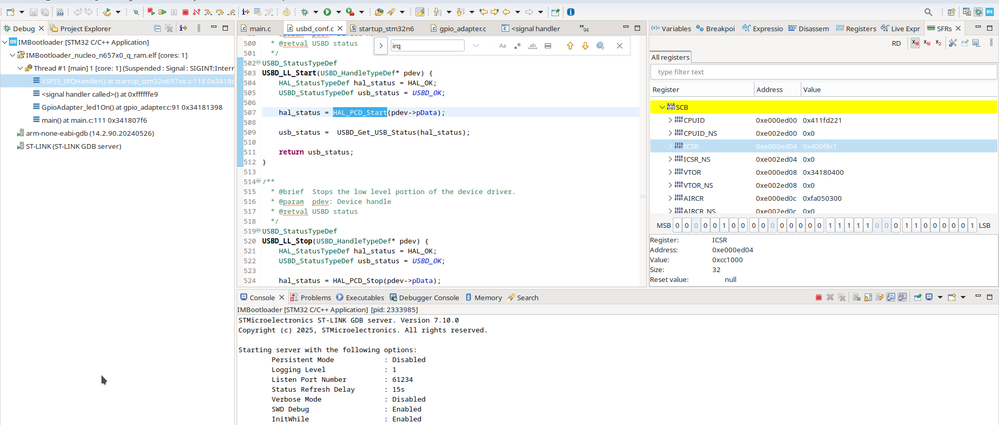Select the GpioAdapter_led1On stack frame
This screenshot has height=425, width=999.
tap(127, 107)
